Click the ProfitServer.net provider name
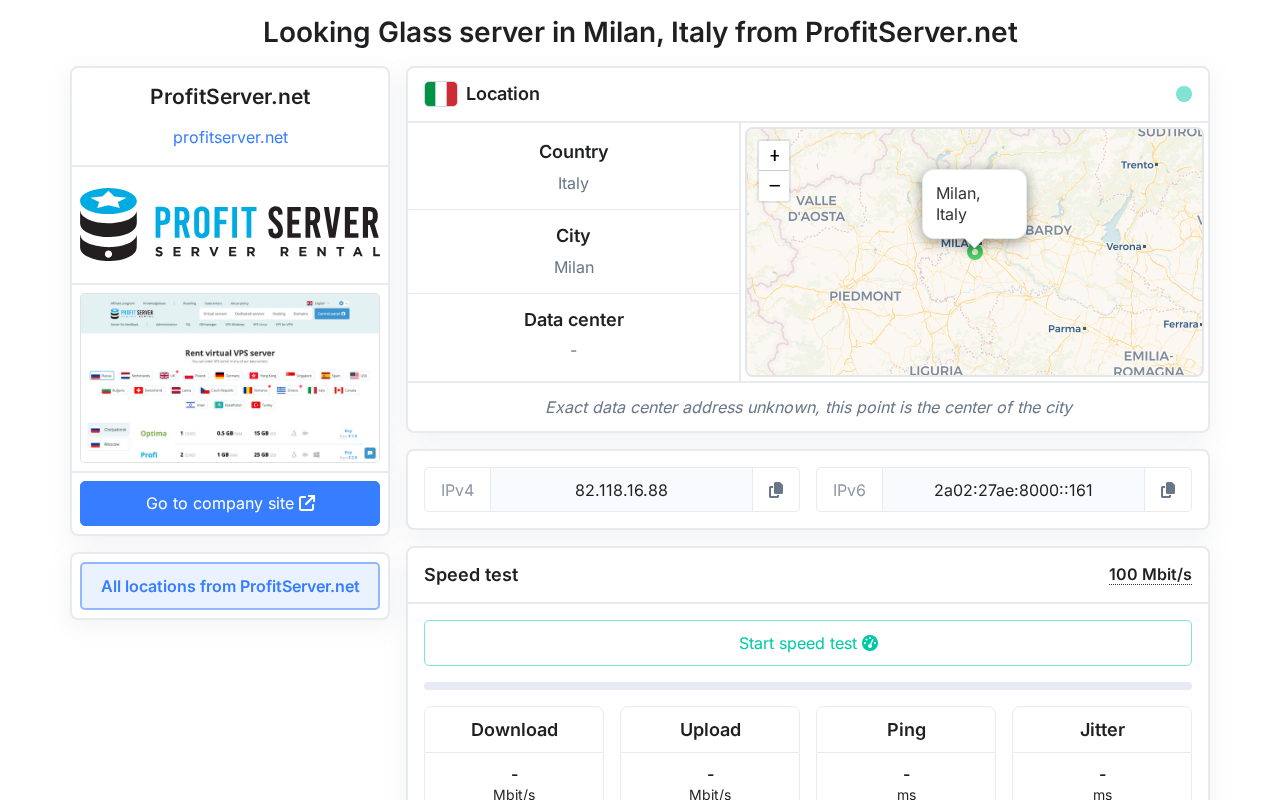 230,97
